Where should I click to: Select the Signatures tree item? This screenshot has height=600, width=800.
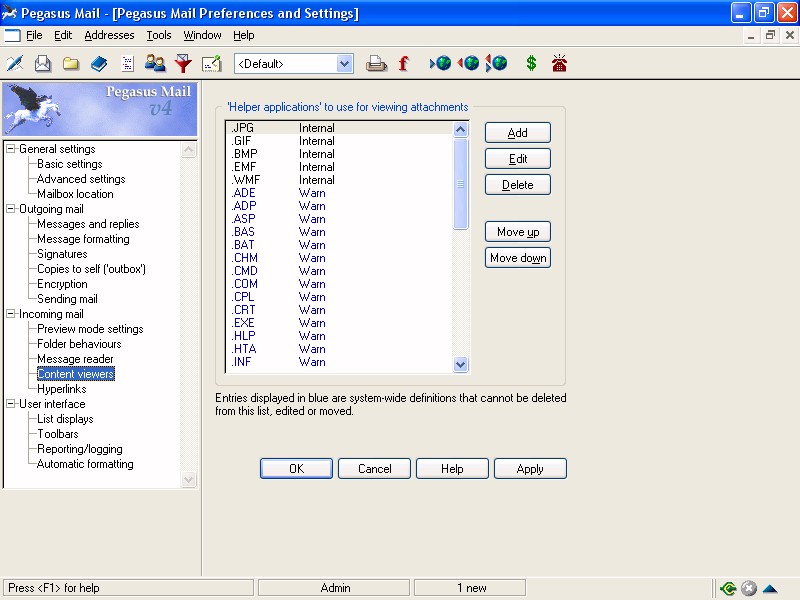click(x=62, y=254)
